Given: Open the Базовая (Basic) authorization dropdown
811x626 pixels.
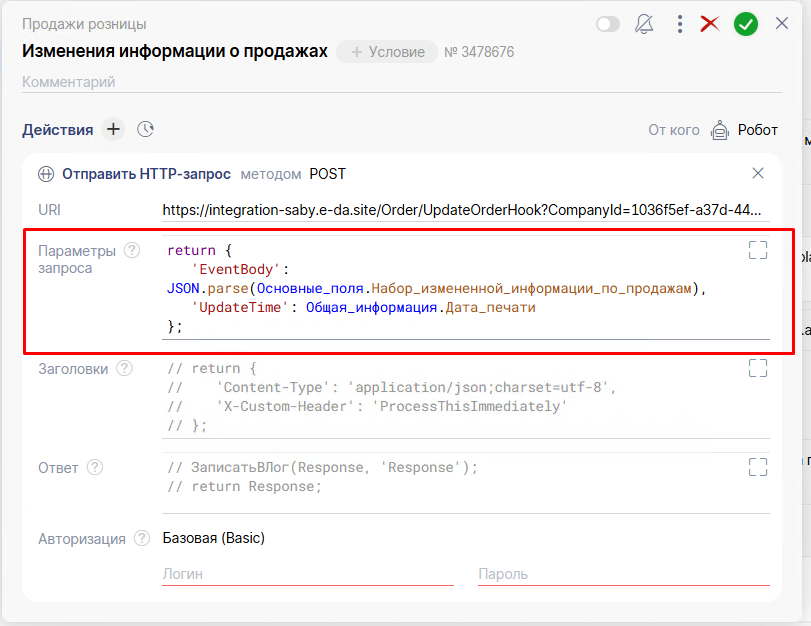Looking at the screenshot, I should tap(213, 538).
